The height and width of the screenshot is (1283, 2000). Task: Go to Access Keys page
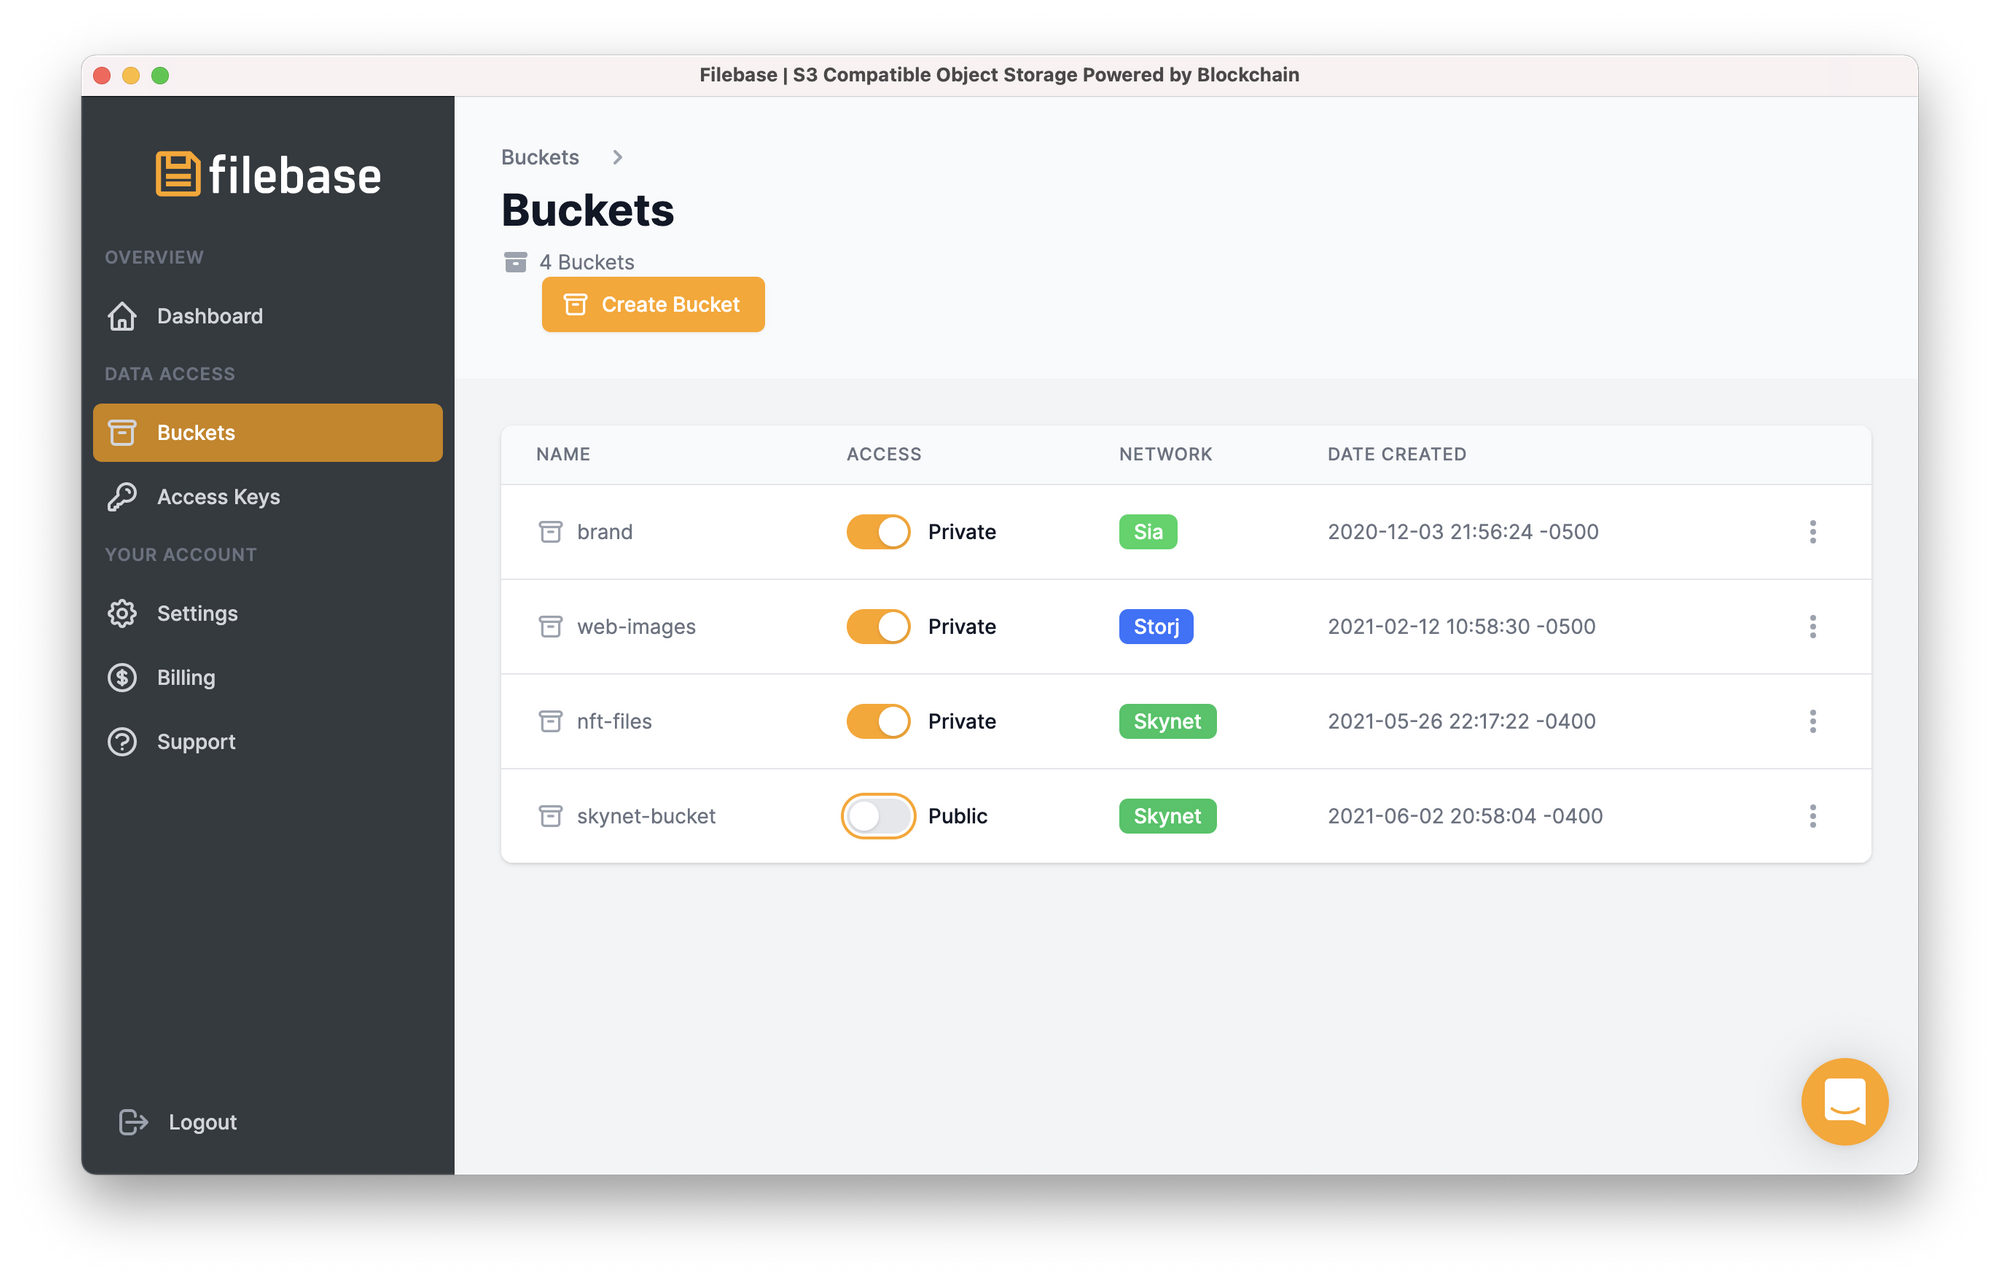268,497
